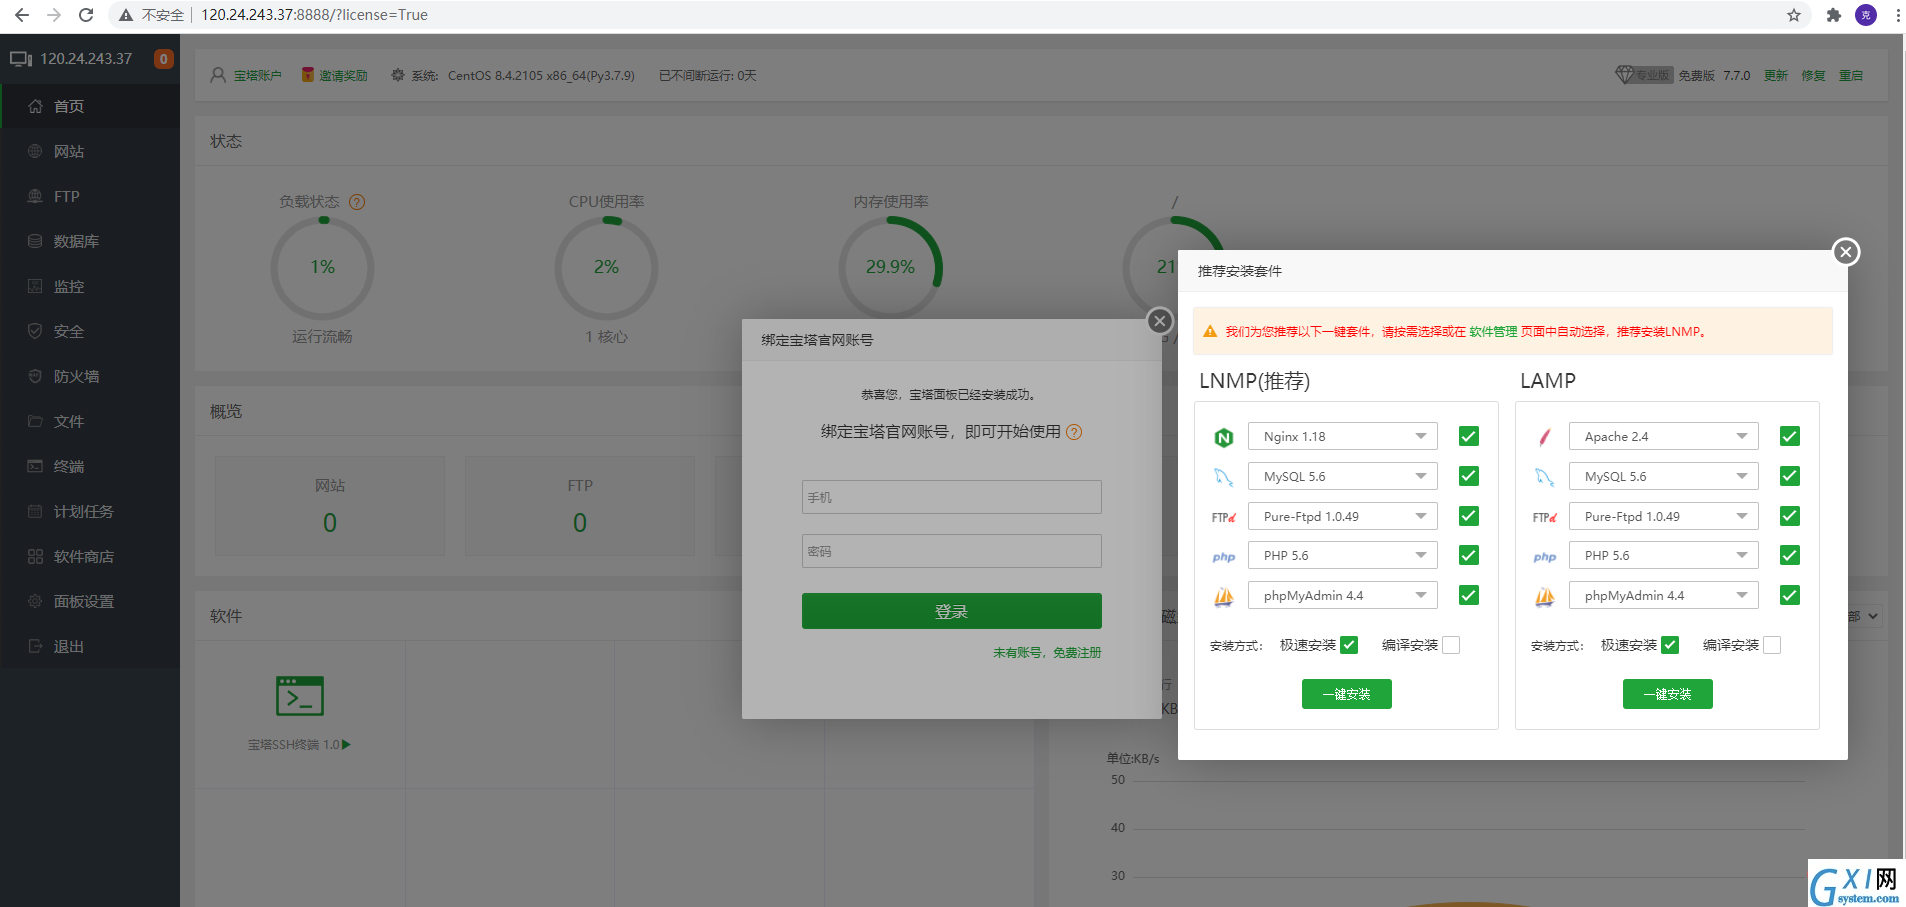Click the 计划任务 calendar icon in sidebar
The width and height of the screenshot is (1906, 907).
pos(35,511)
